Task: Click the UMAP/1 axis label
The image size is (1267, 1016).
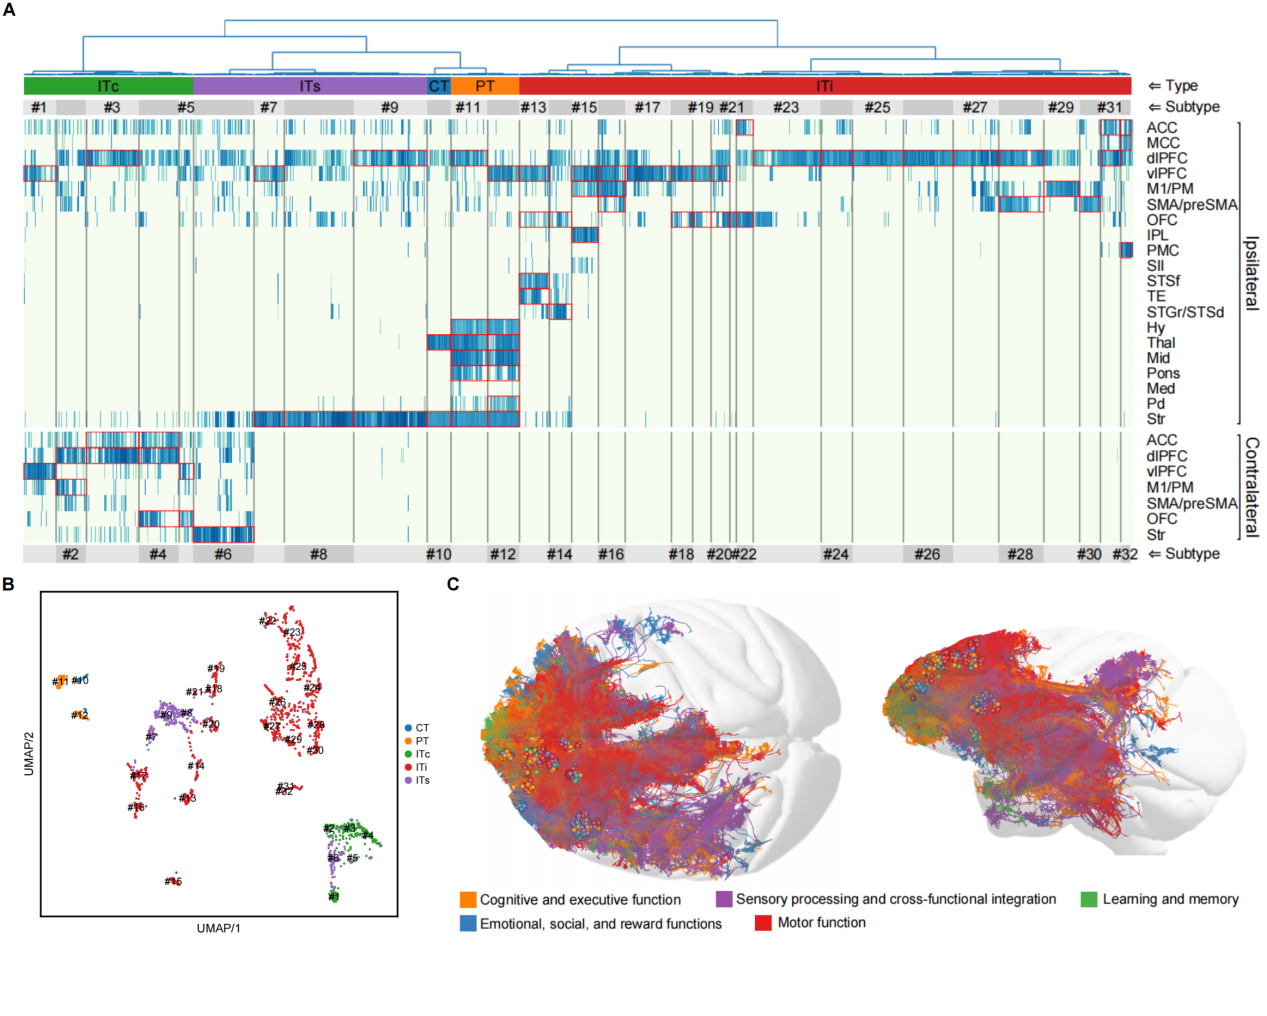Action: coord(218,928)
